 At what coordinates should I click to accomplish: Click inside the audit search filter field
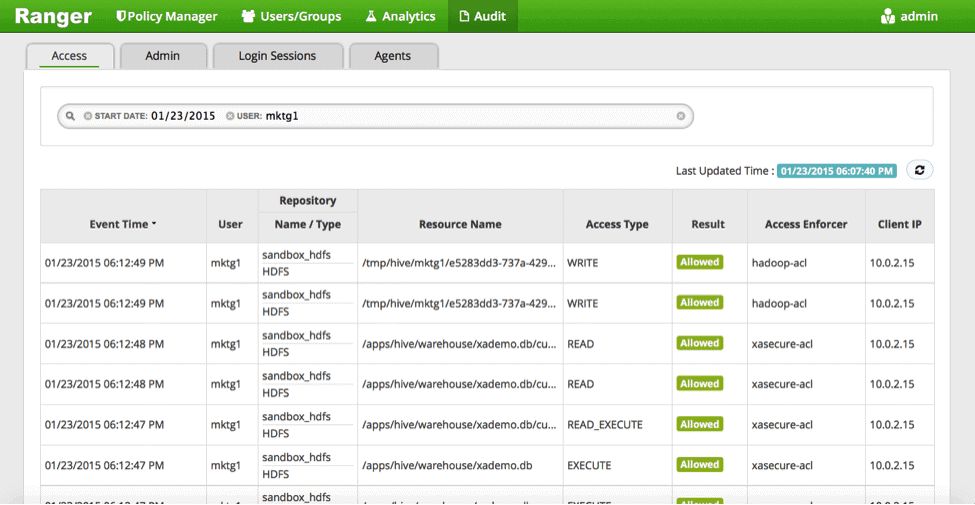click(x=480, y=116)
